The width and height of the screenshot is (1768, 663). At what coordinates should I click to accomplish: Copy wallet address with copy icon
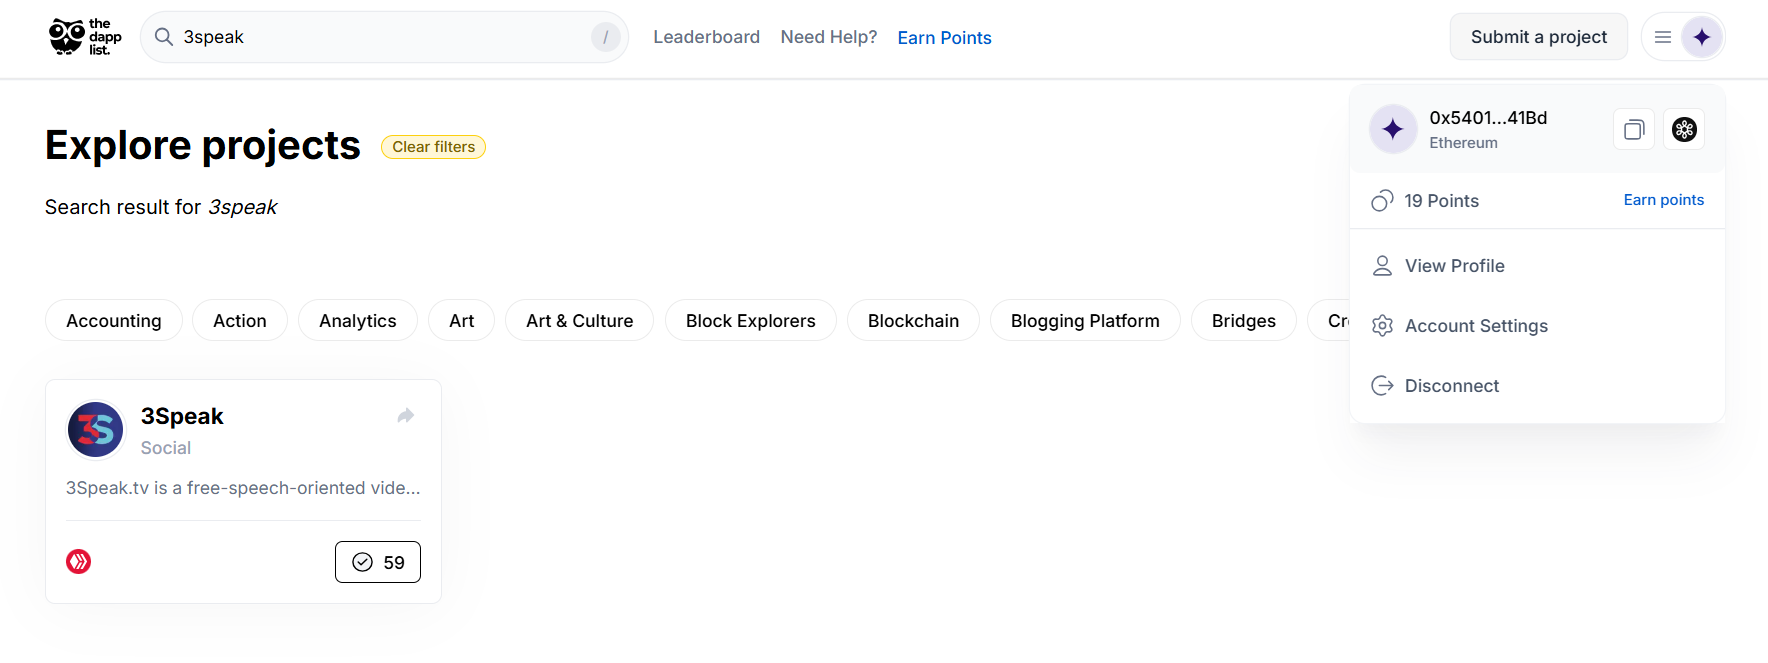click(1634, 129)
